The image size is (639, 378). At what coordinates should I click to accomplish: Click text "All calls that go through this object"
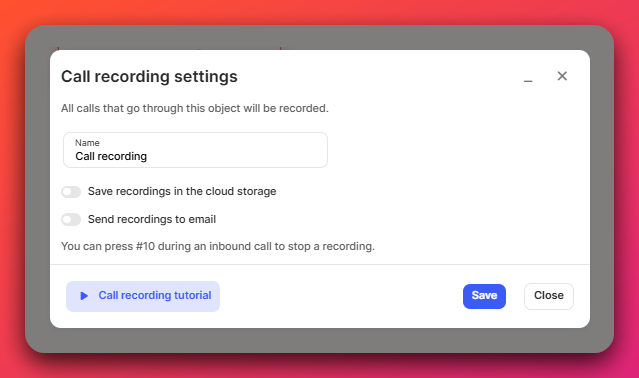pyautogui.click(x=151, y=108)
